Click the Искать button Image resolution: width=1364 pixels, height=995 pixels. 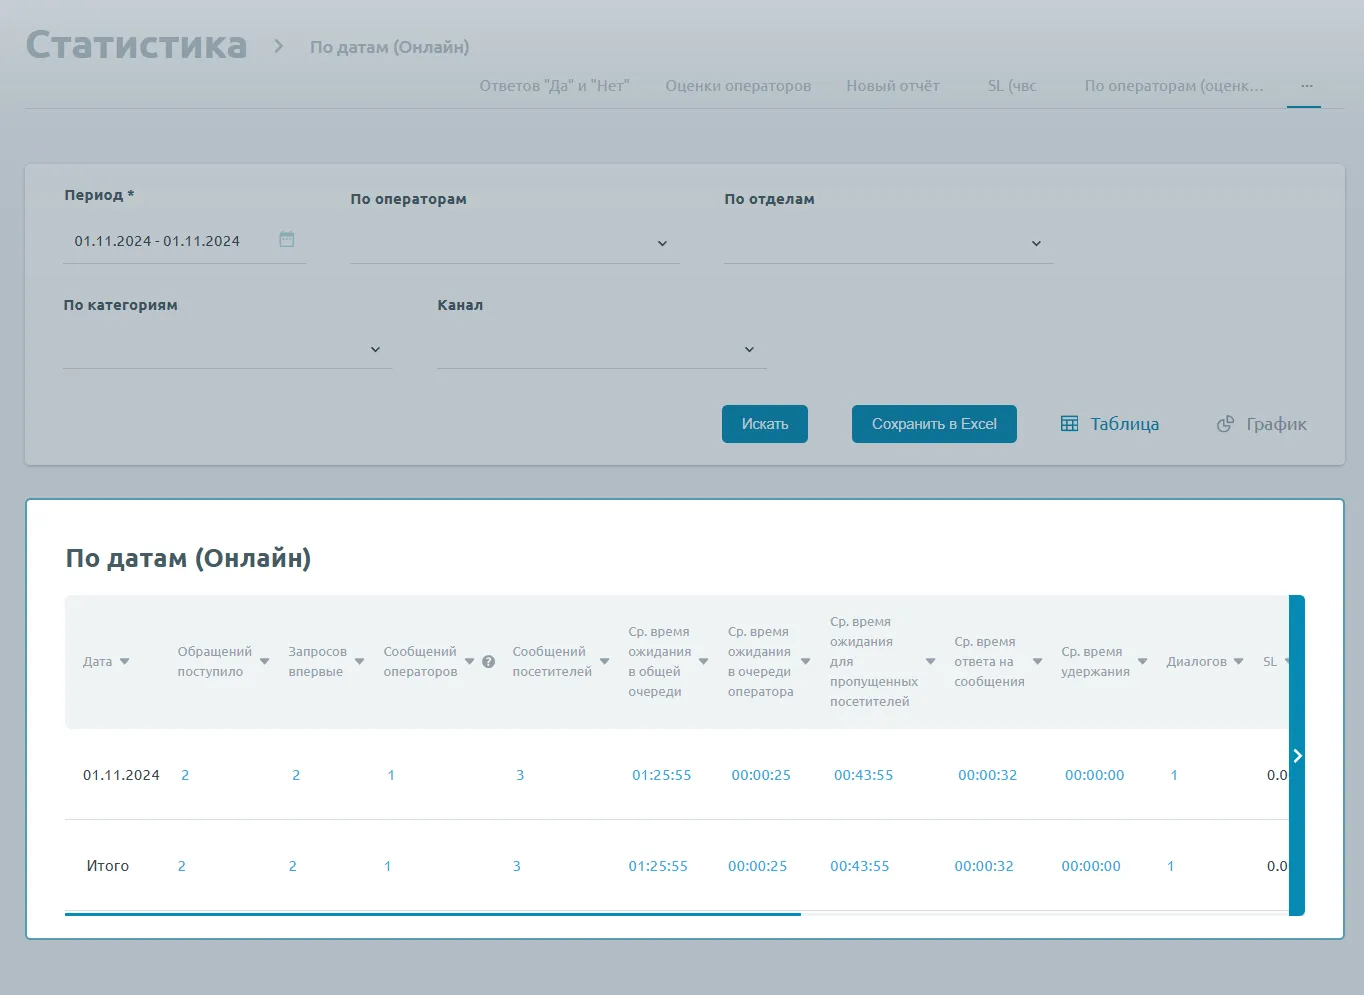[765, 424]
